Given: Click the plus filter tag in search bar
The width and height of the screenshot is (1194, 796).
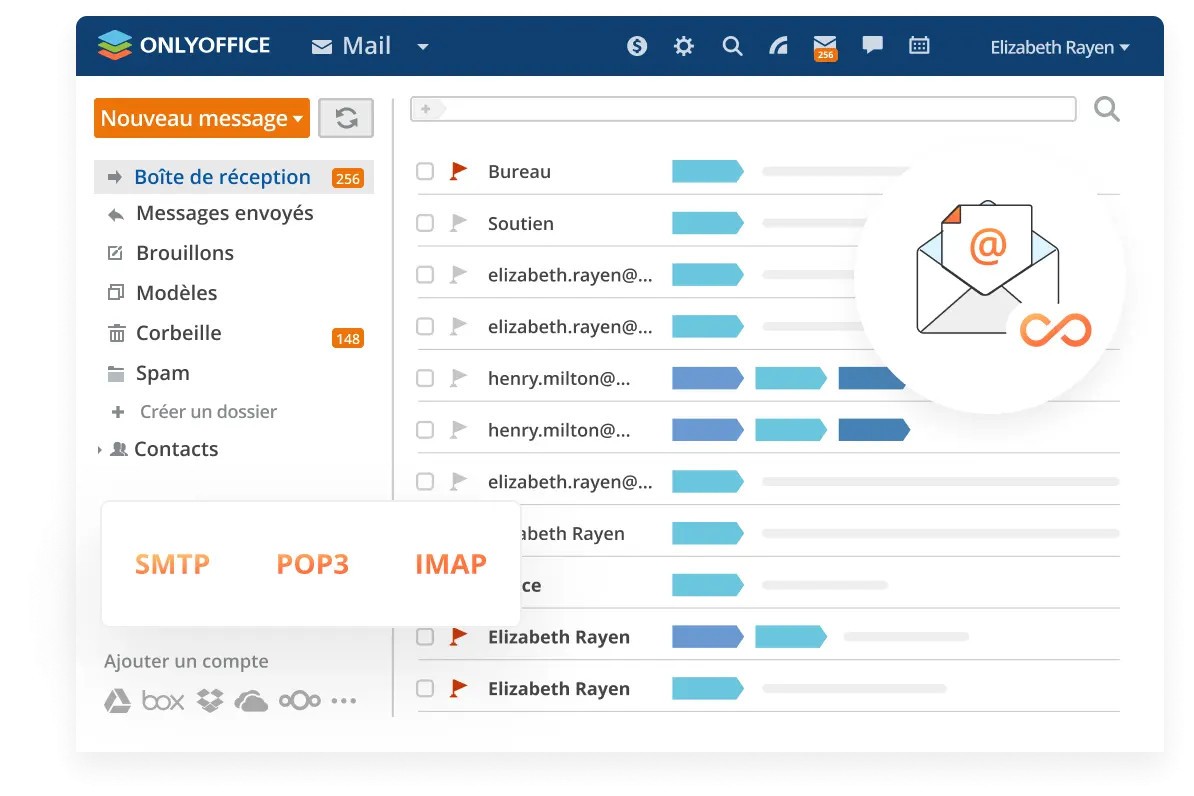Looking at the screenshot, I should pos(427,109).
